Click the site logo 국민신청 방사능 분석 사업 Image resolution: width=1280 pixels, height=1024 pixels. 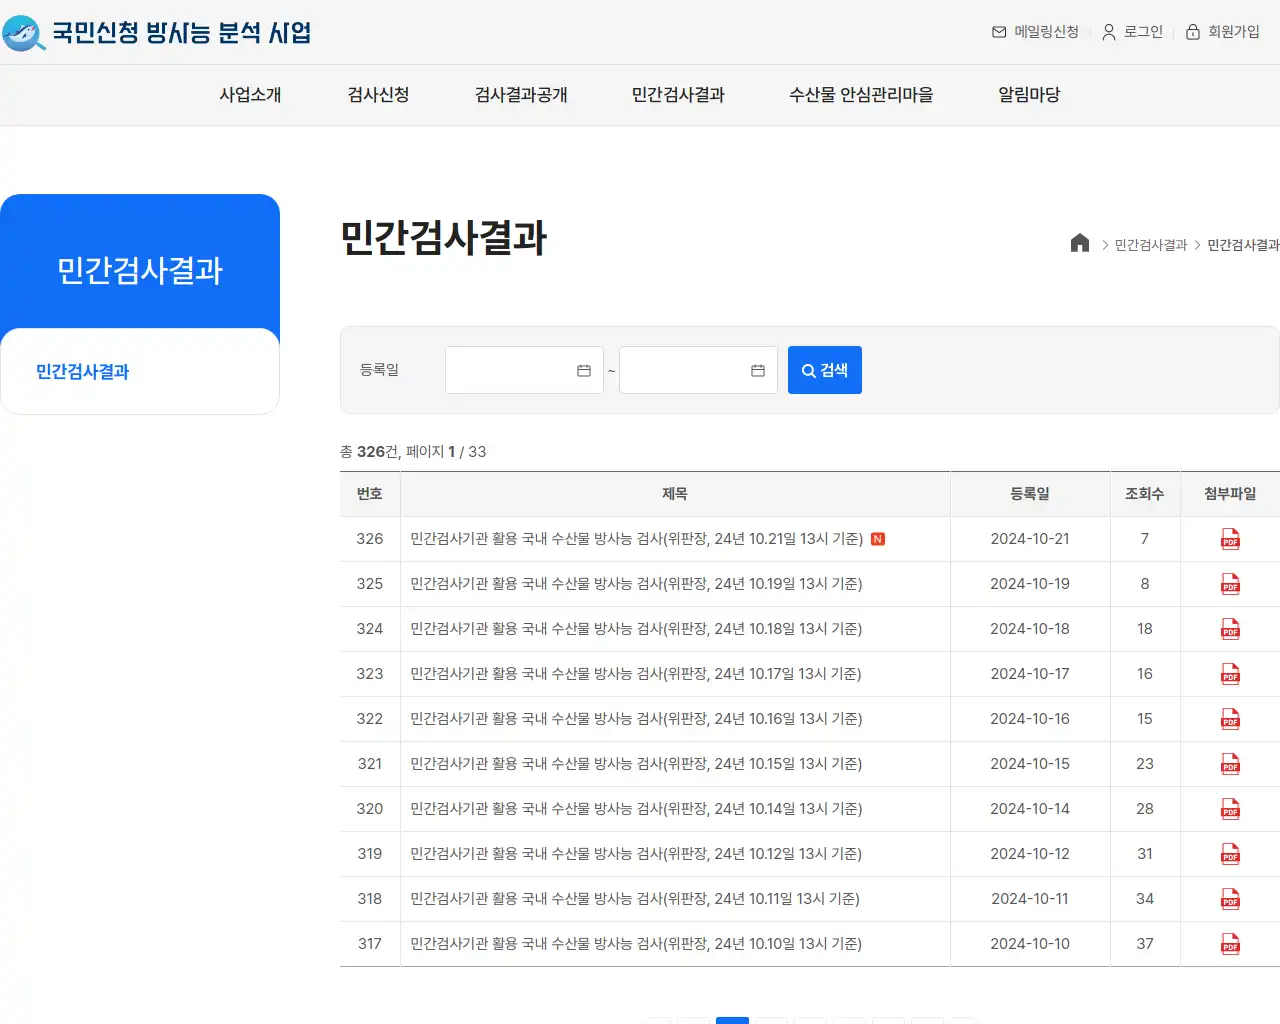pos(157,32)
